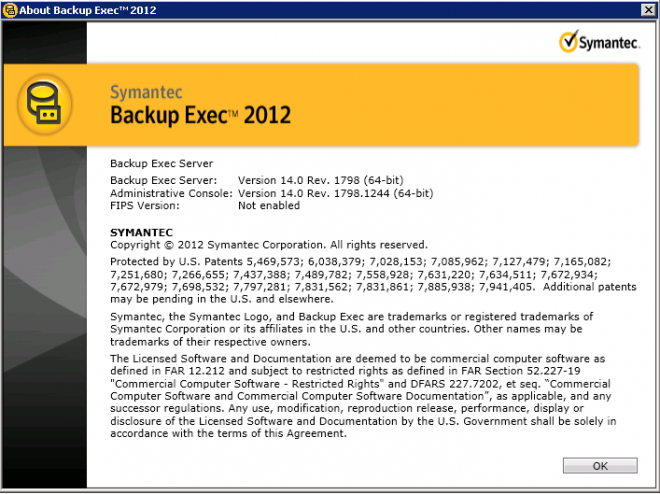
Task: Click the 'Protected by U.S. Patents' line
Action: click(360, 262)
